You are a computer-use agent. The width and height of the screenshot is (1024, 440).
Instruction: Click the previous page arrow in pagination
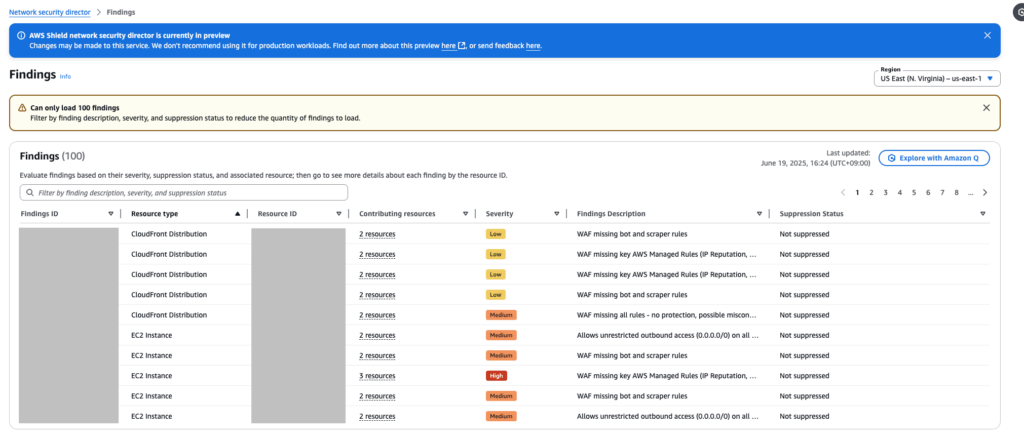pos(843,192)
